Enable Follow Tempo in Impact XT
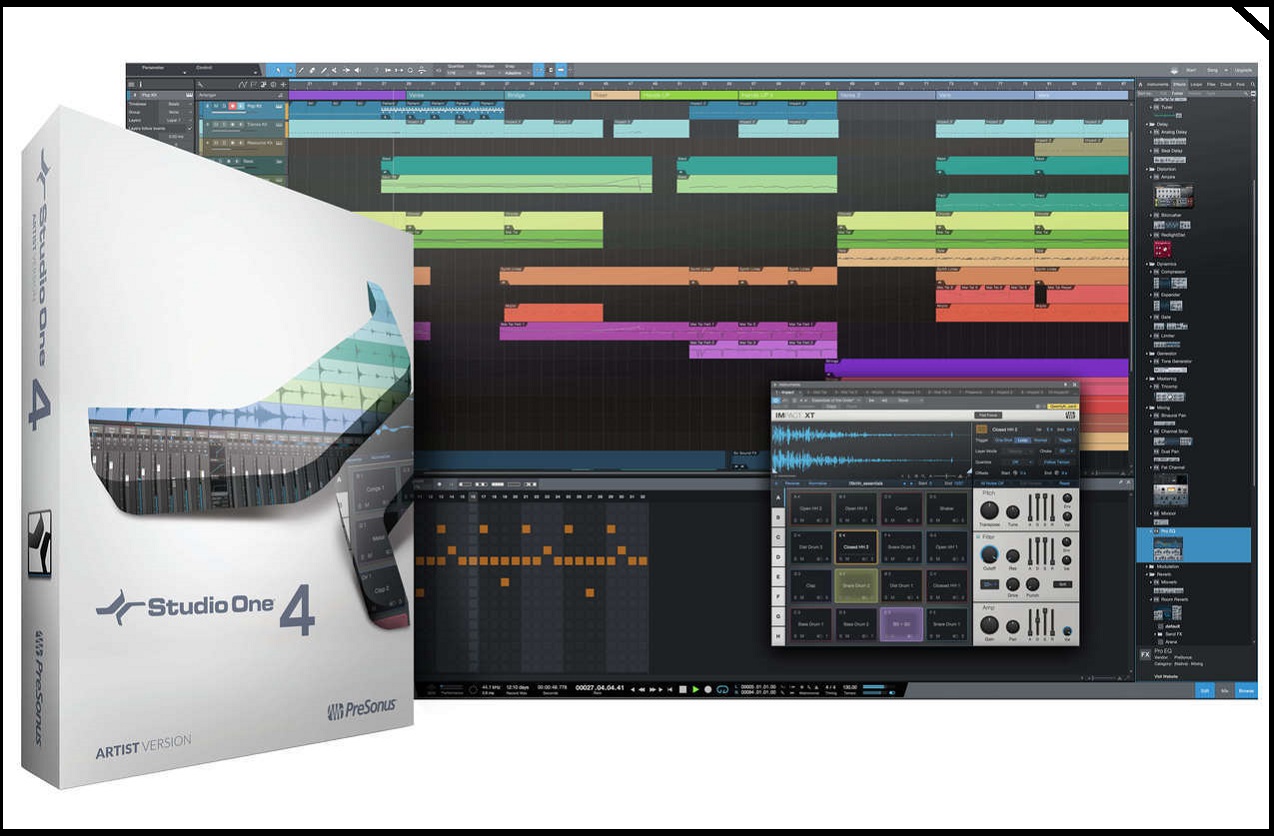The width and height of the screenshot is (1274, 836). pos(1056,462)
